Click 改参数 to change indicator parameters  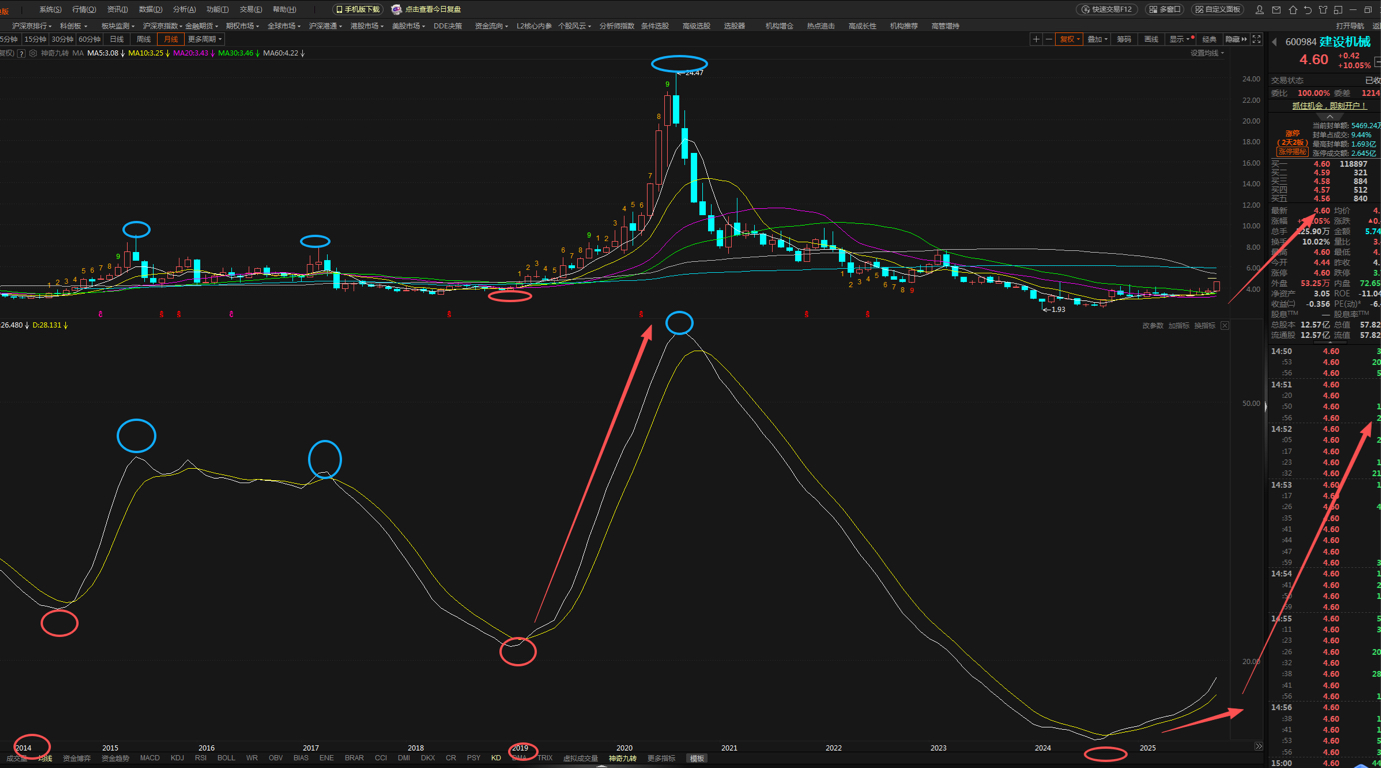[x=1153, y=326]
